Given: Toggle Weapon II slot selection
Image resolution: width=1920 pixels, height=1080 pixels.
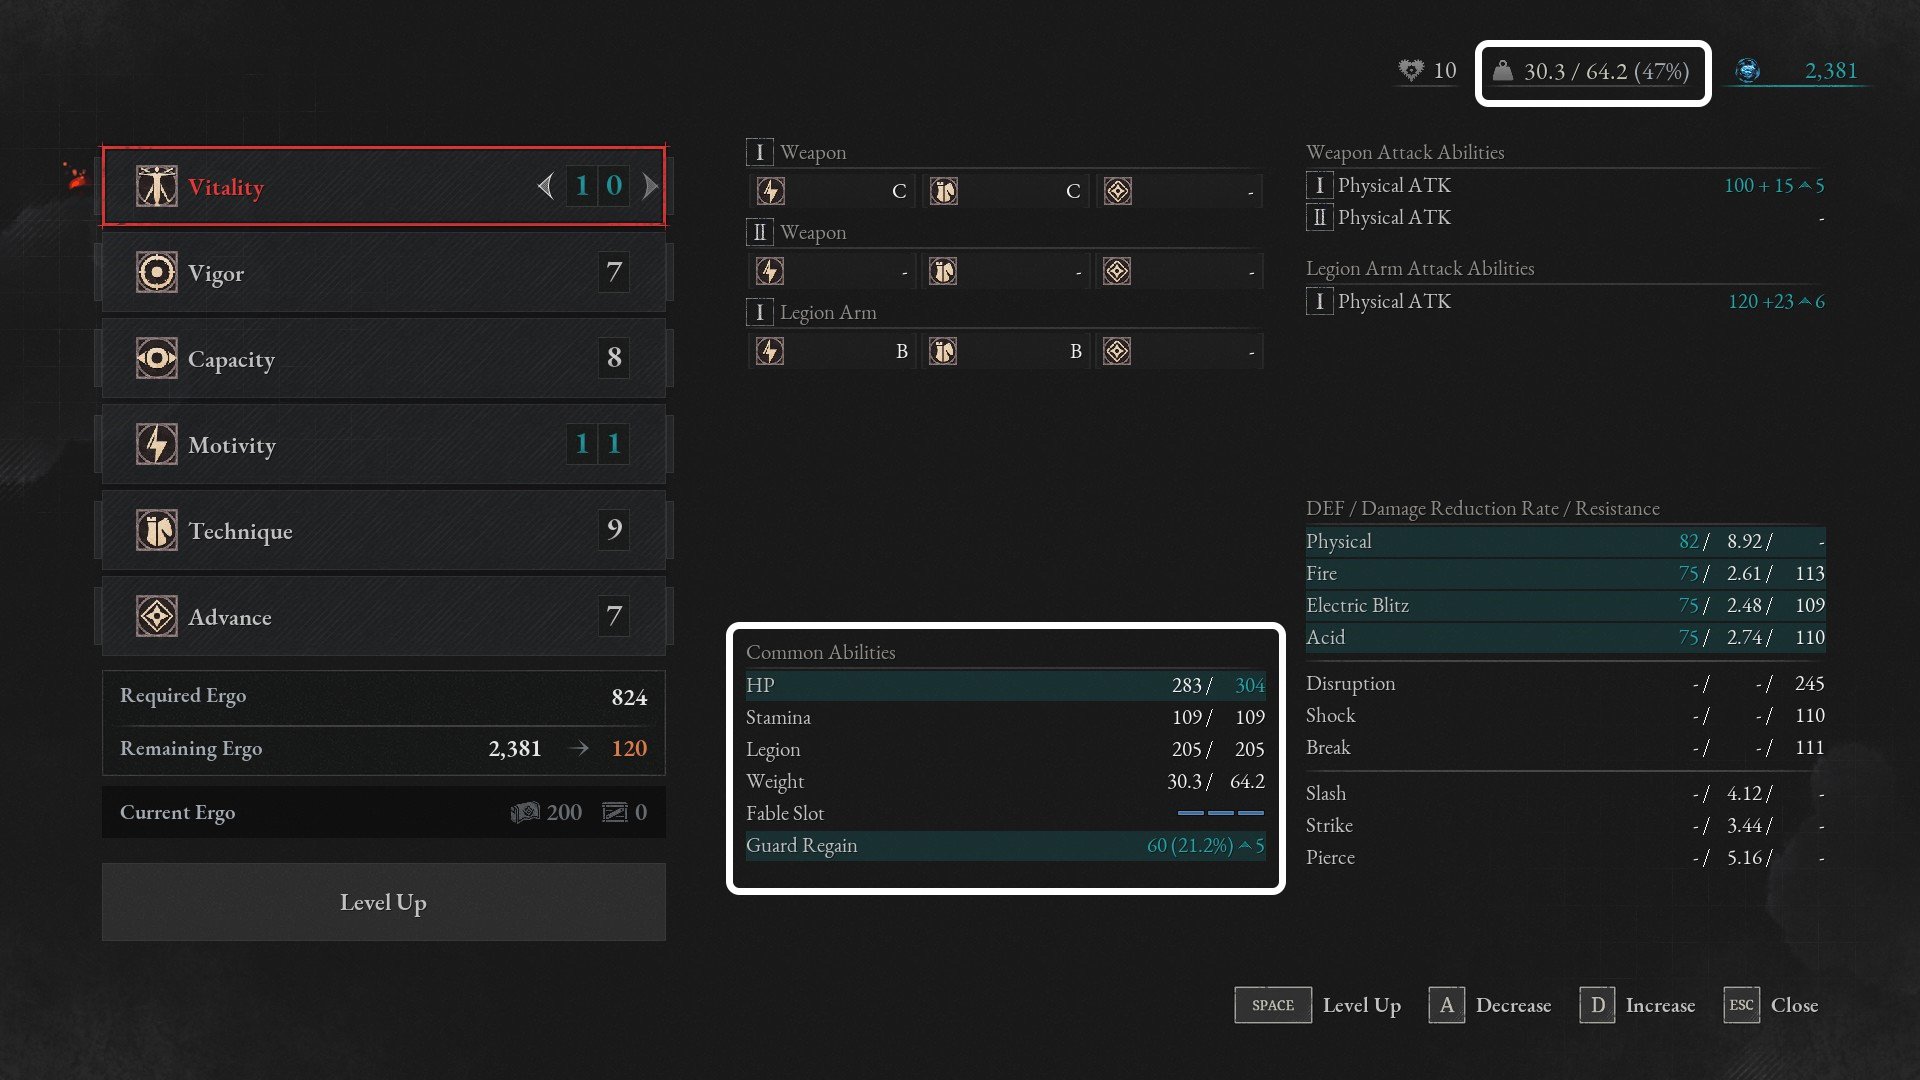Looking at the screenshot, I should pos(757,232).
